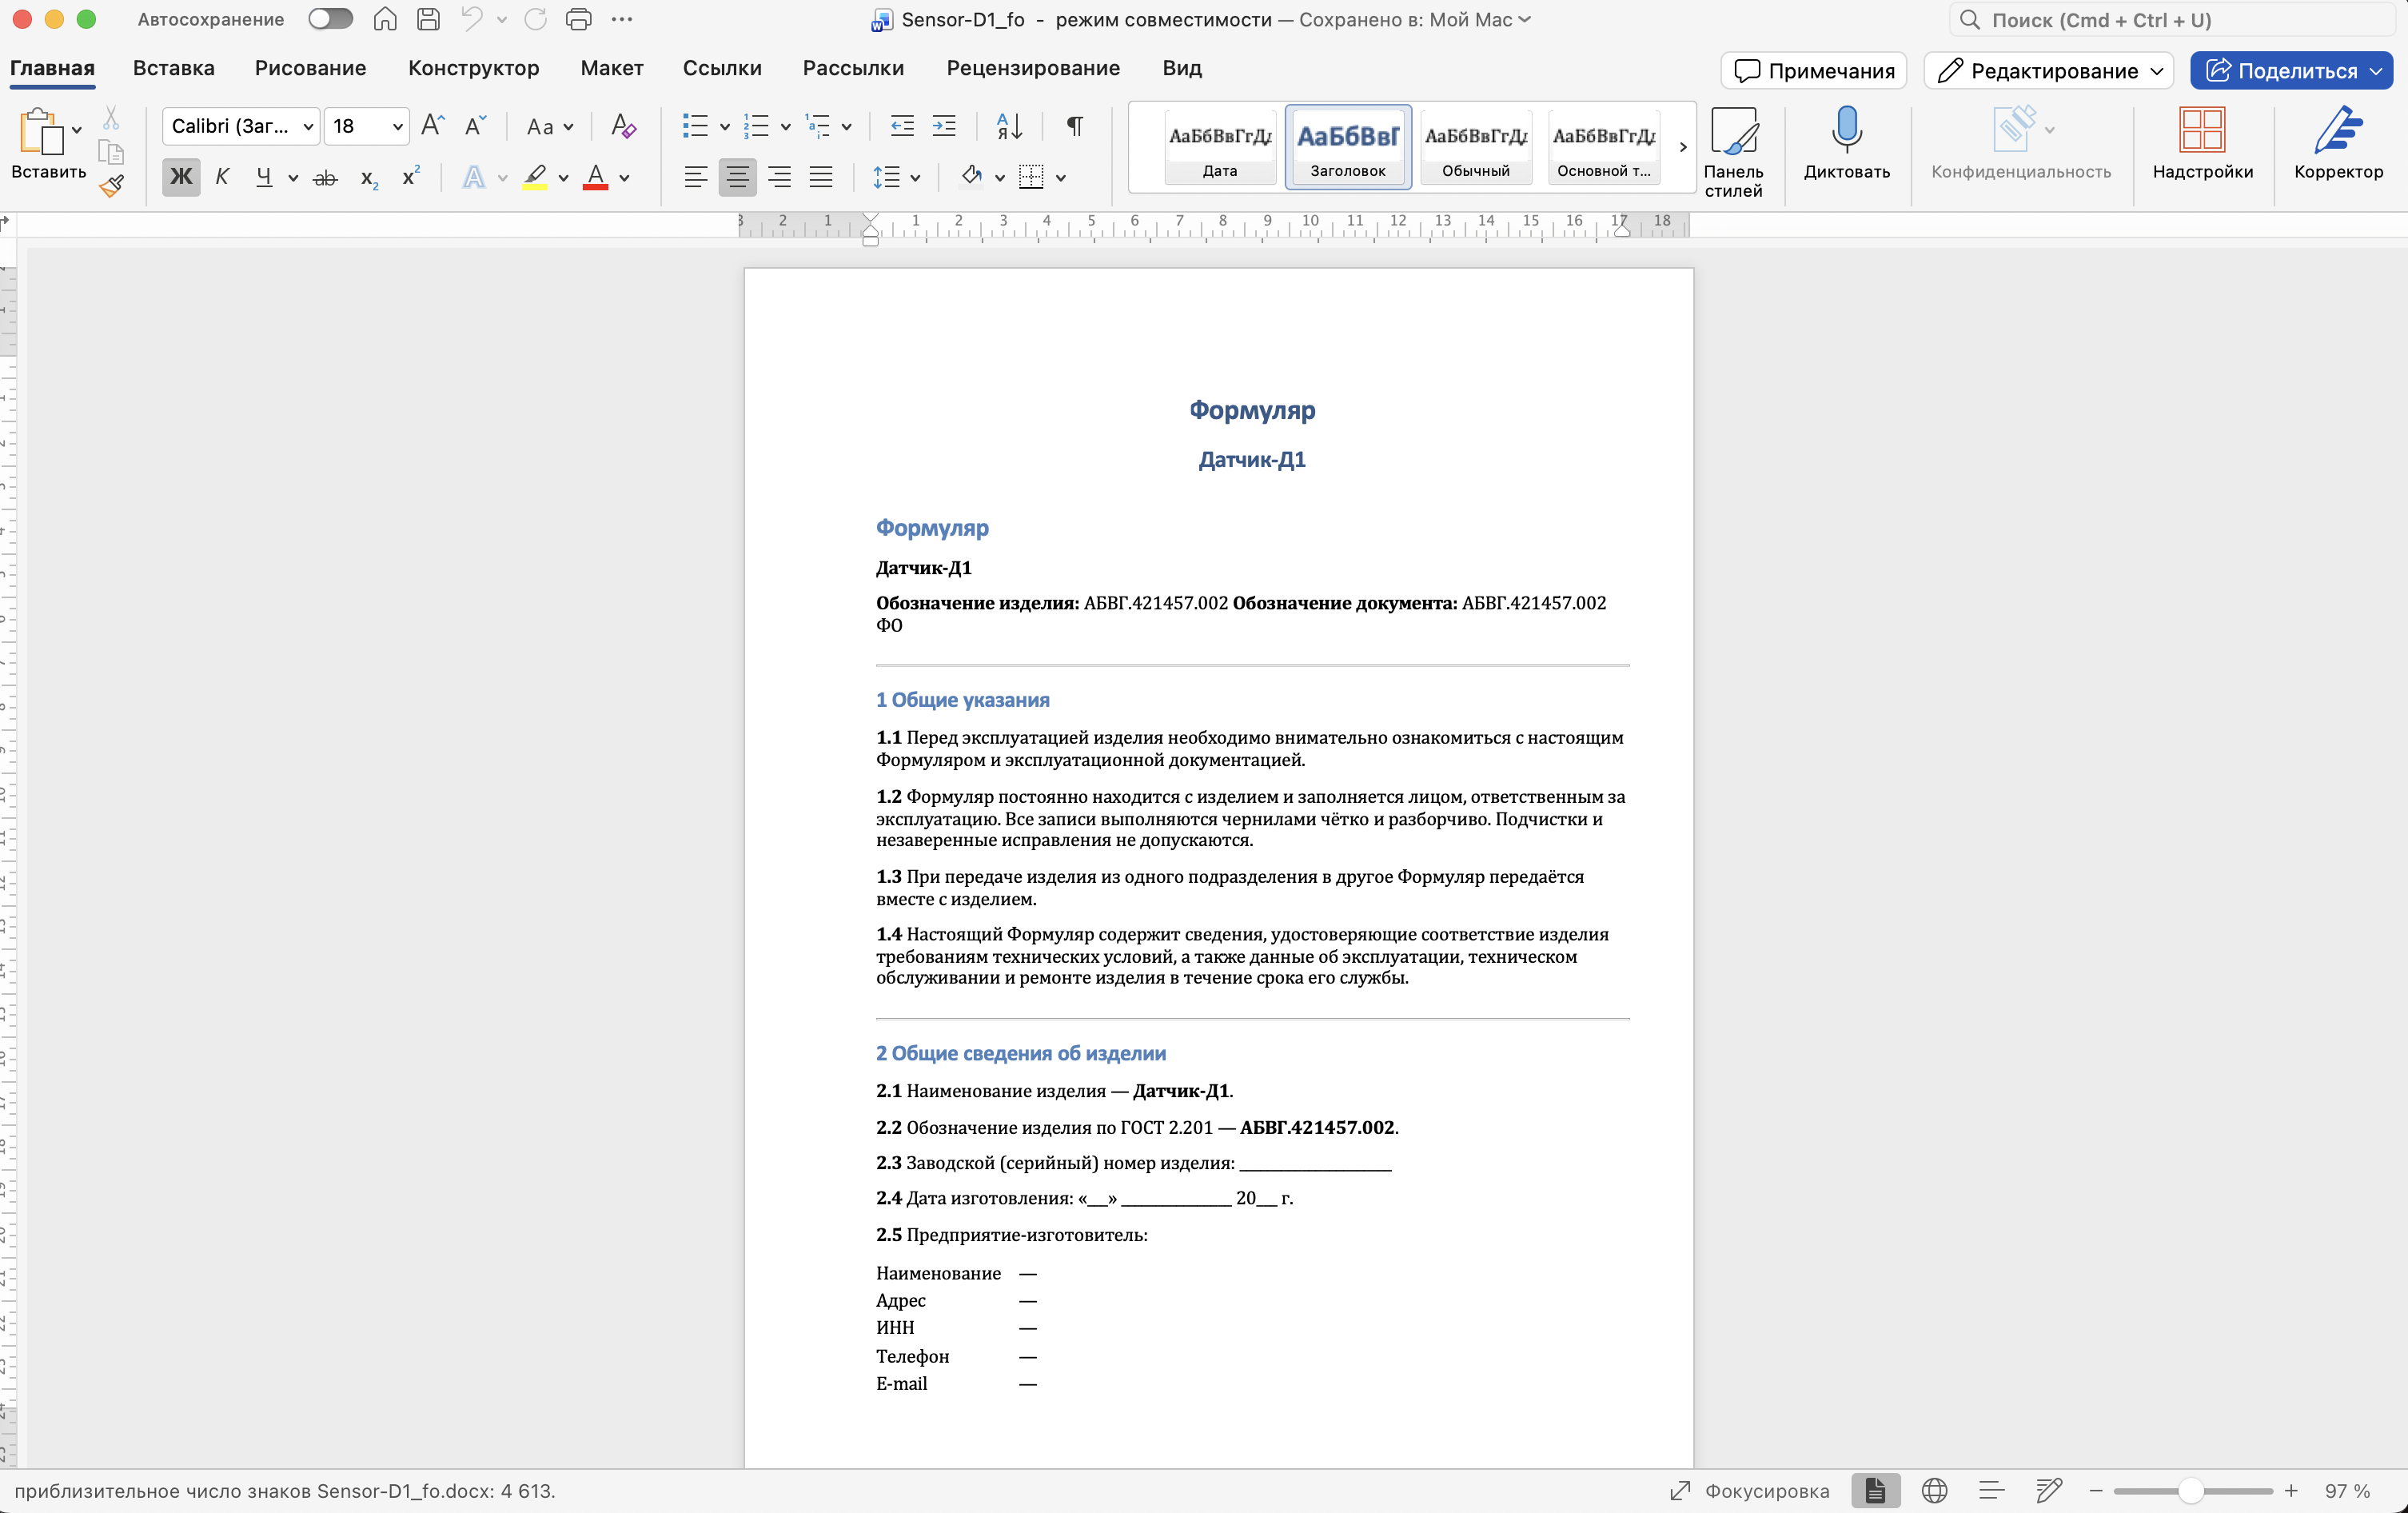2408x1513 pixels.
Task: Align text to the right
Action: tap(779, 178)
